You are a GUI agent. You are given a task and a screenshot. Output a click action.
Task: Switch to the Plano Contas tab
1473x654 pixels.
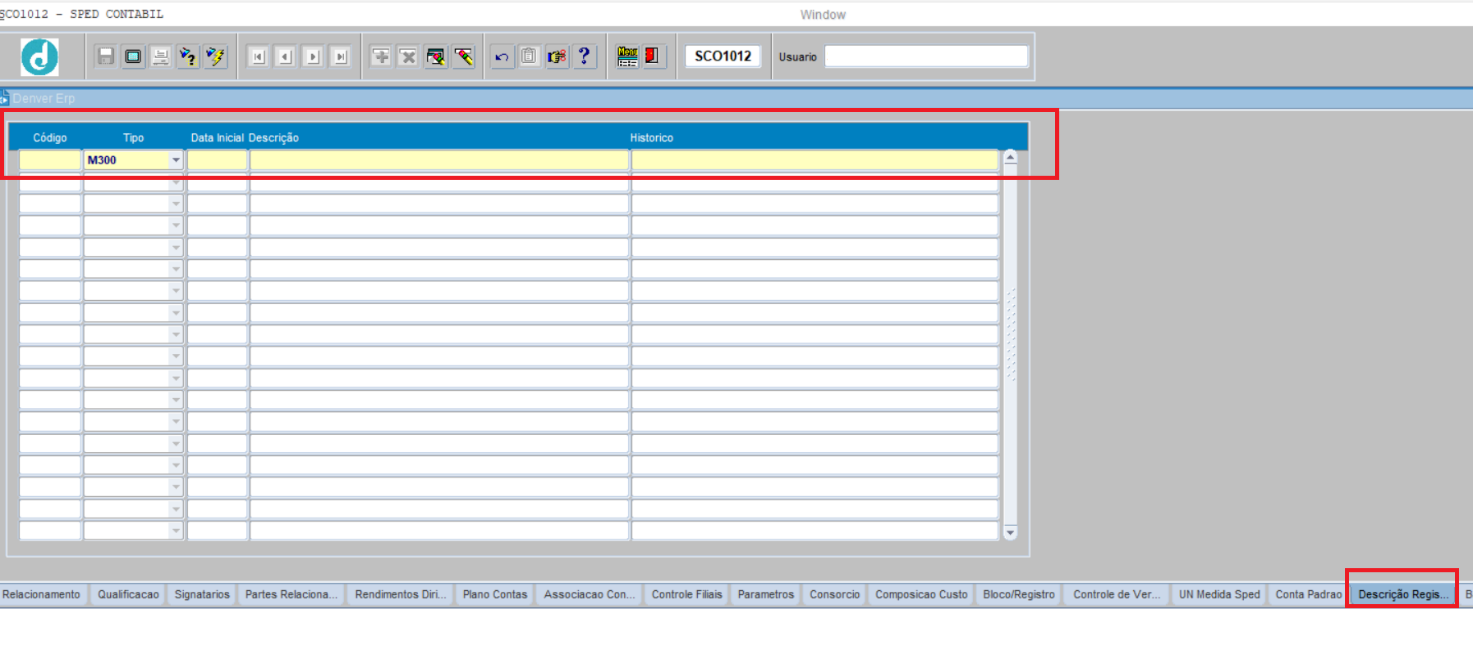pos(494,594)
